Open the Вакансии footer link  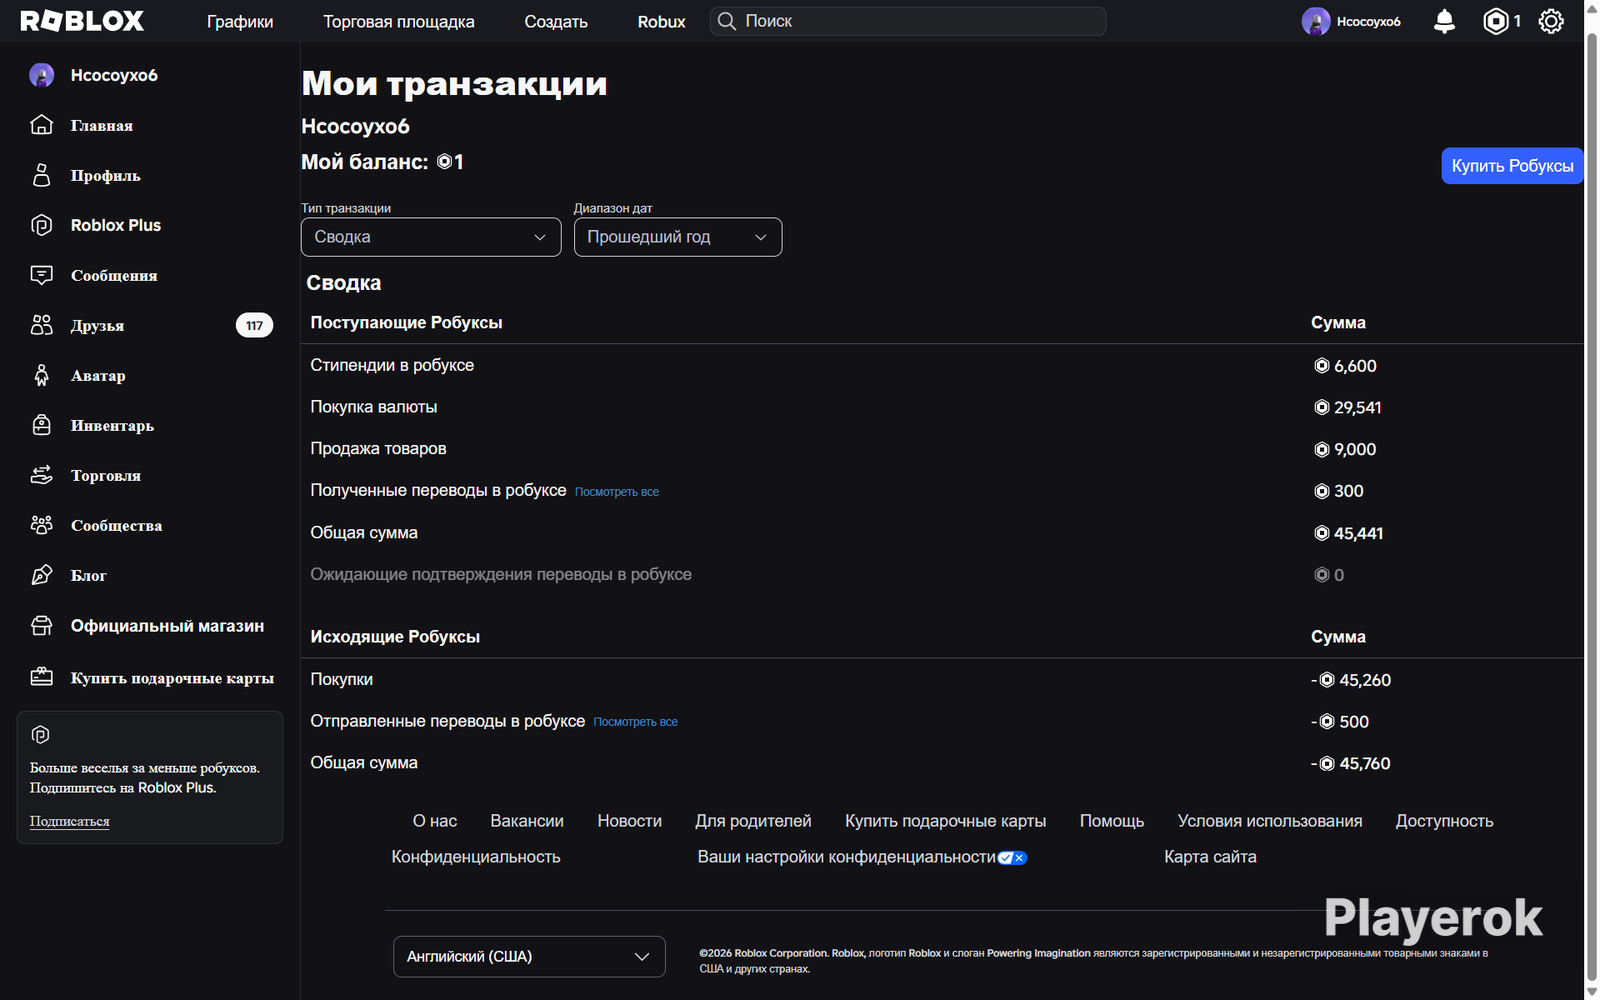coord(527,821)
